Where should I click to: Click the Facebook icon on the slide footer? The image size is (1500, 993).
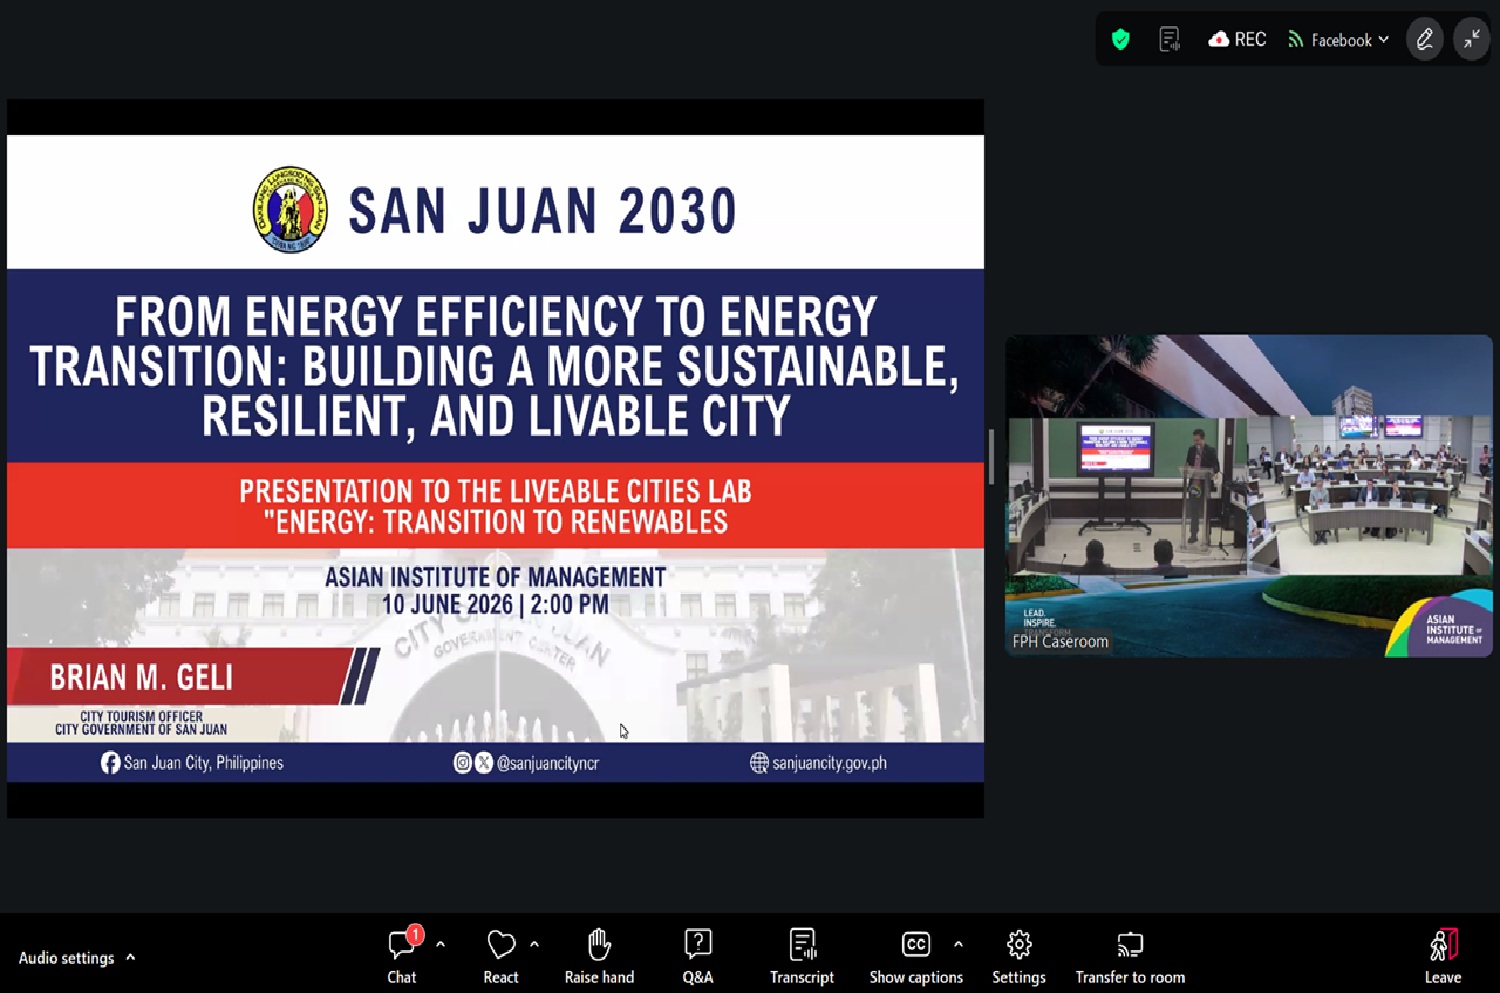pos(110,763)
